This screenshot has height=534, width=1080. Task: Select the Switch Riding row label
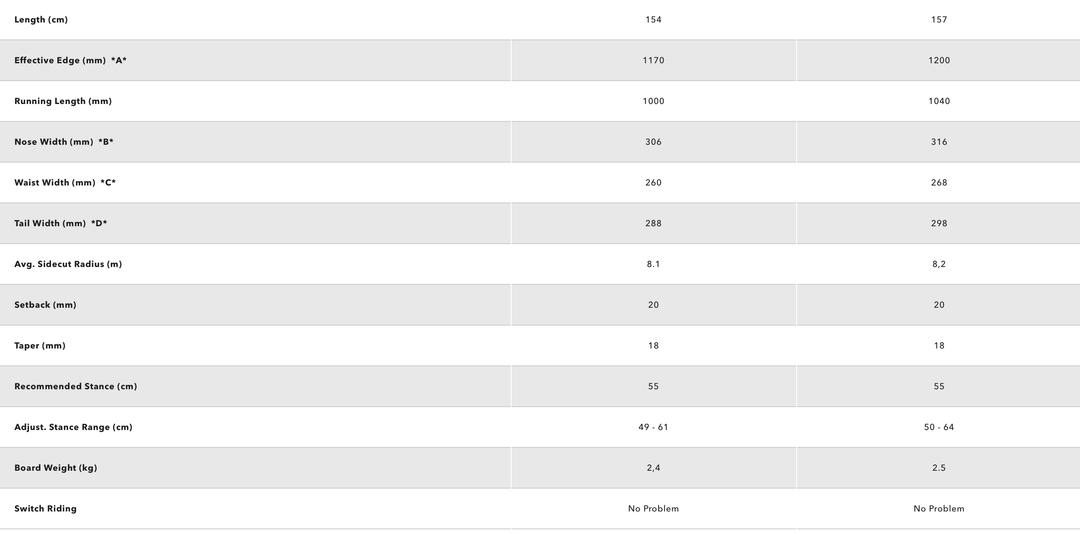(45, 509)
